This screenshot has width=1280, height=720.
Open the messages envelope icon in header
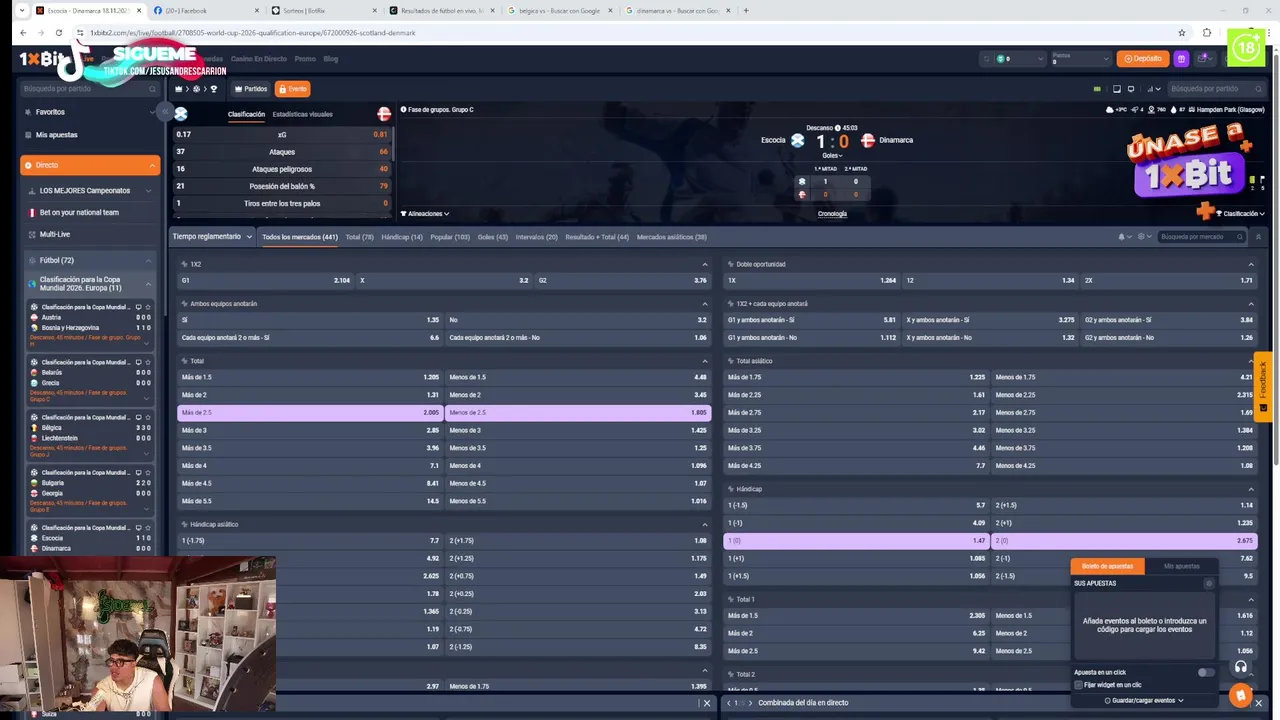[x=1203, y=59]
